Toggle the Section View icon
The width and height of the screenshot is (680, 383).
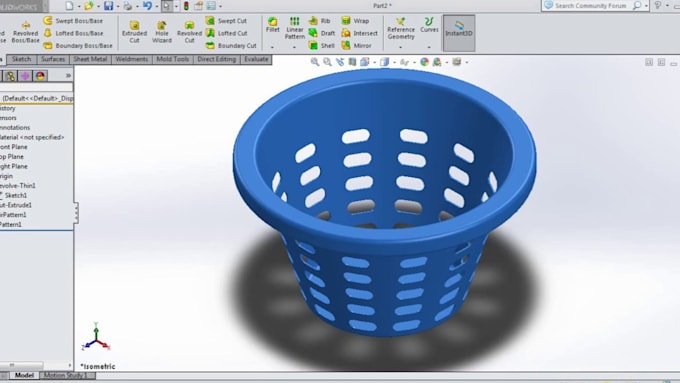tap(352, 62)
